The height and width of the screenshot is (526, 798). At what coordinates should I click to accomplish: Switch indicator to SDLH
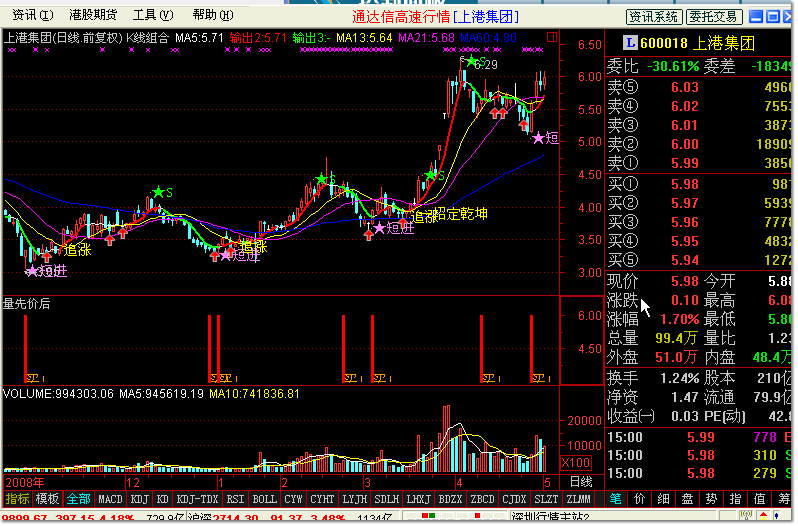(387, 499)
